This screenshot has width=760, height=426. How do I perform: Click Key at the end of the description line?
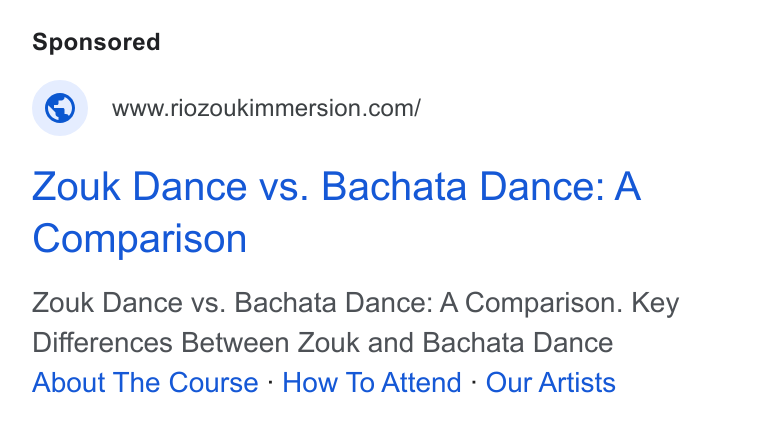(x=655, y=303)
